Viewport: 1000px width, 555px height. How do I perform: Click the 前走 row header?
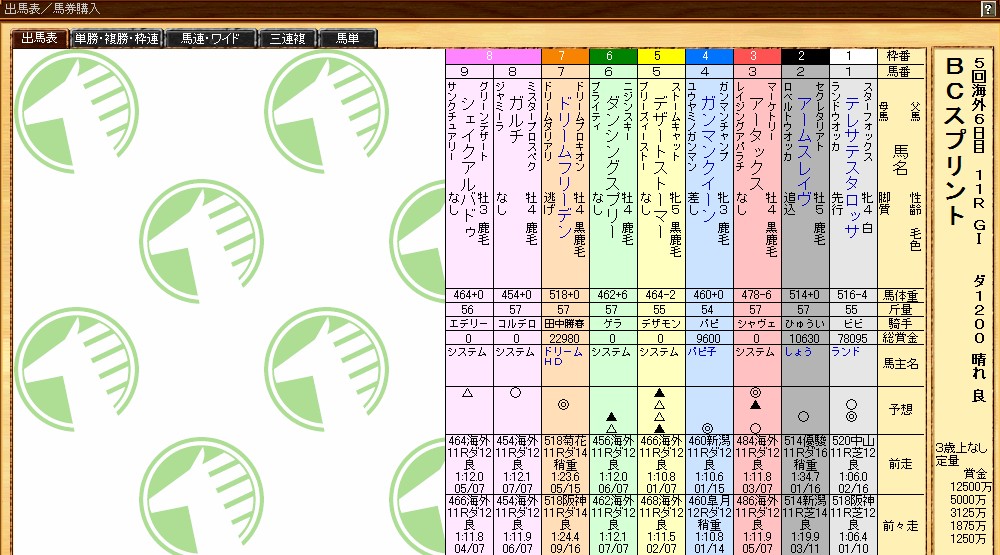tap(901, 464)
